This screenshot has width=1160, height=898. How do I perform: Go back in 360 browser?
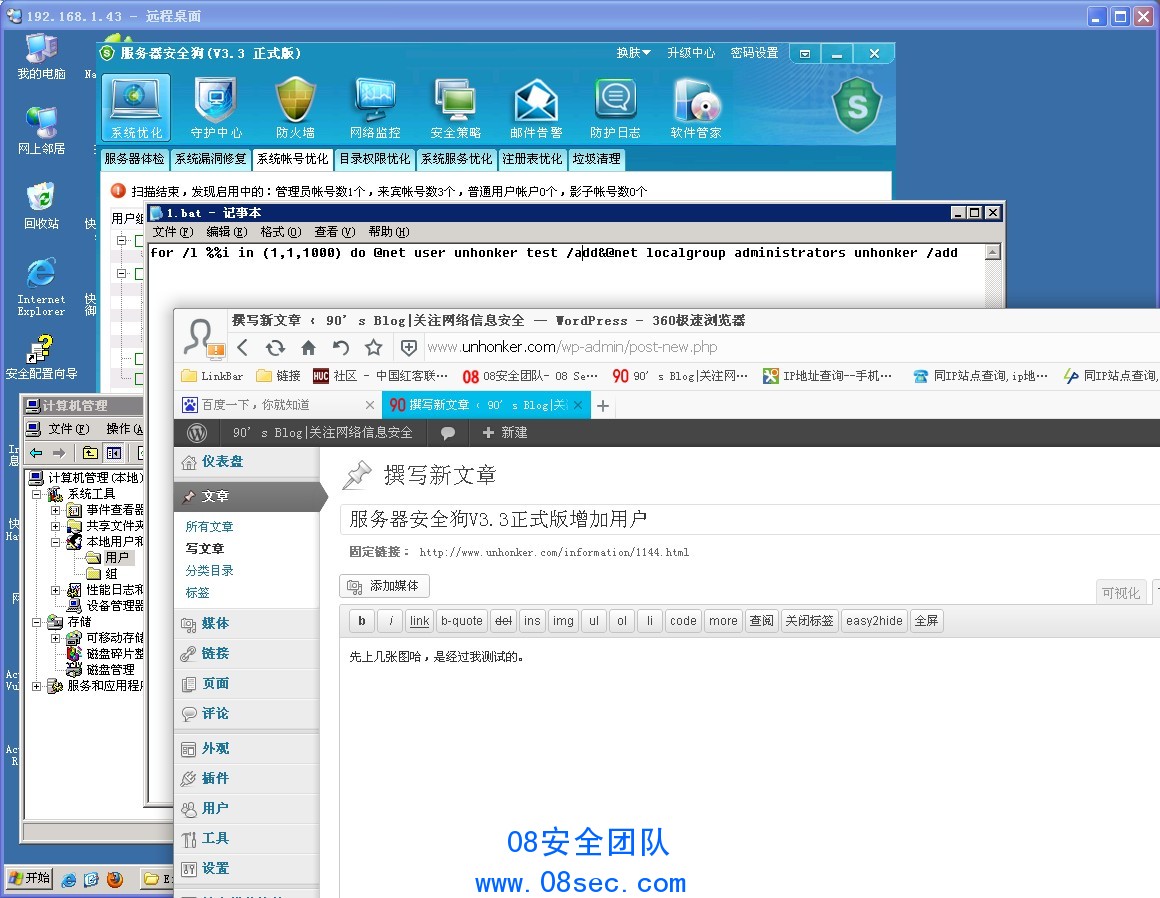[x=243, y=347]
